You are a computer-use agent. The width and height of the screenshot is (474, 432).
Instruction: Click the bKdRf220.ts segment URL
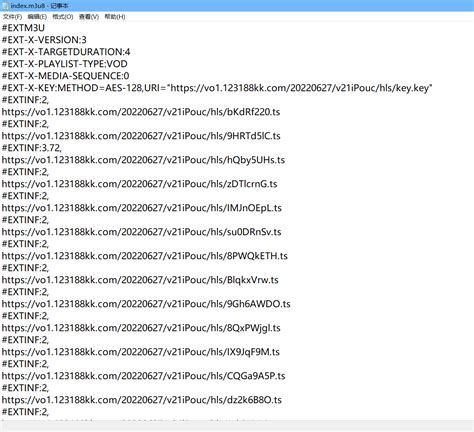click(141, 112)
